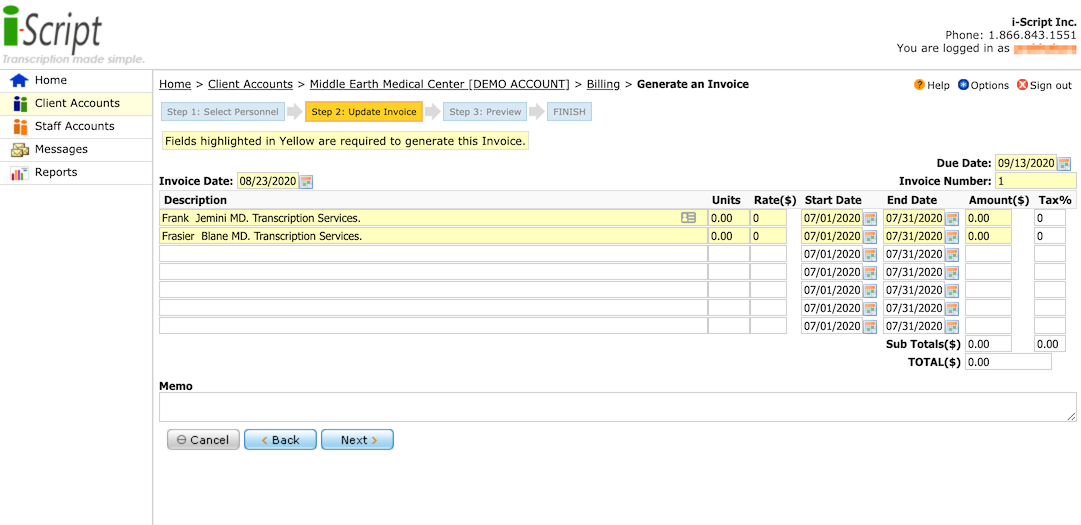The height and width of the screenshot is (525, 1081).
Task: Click into the Memo text area
Action: click(x=617, y=407)
